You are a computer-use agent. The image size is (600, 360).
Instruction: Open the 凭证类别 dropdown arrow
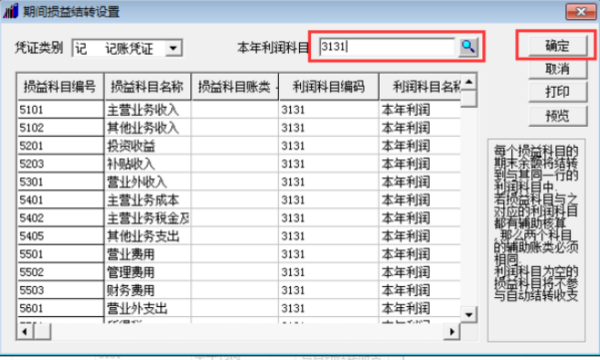pos(173,48)
